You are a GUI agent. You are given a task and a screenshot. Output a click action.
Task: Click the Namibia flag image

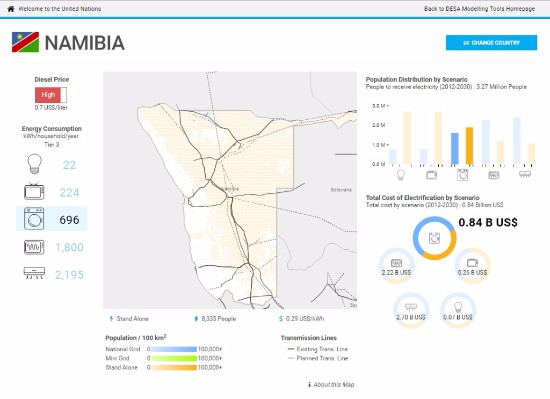[25, 42]
